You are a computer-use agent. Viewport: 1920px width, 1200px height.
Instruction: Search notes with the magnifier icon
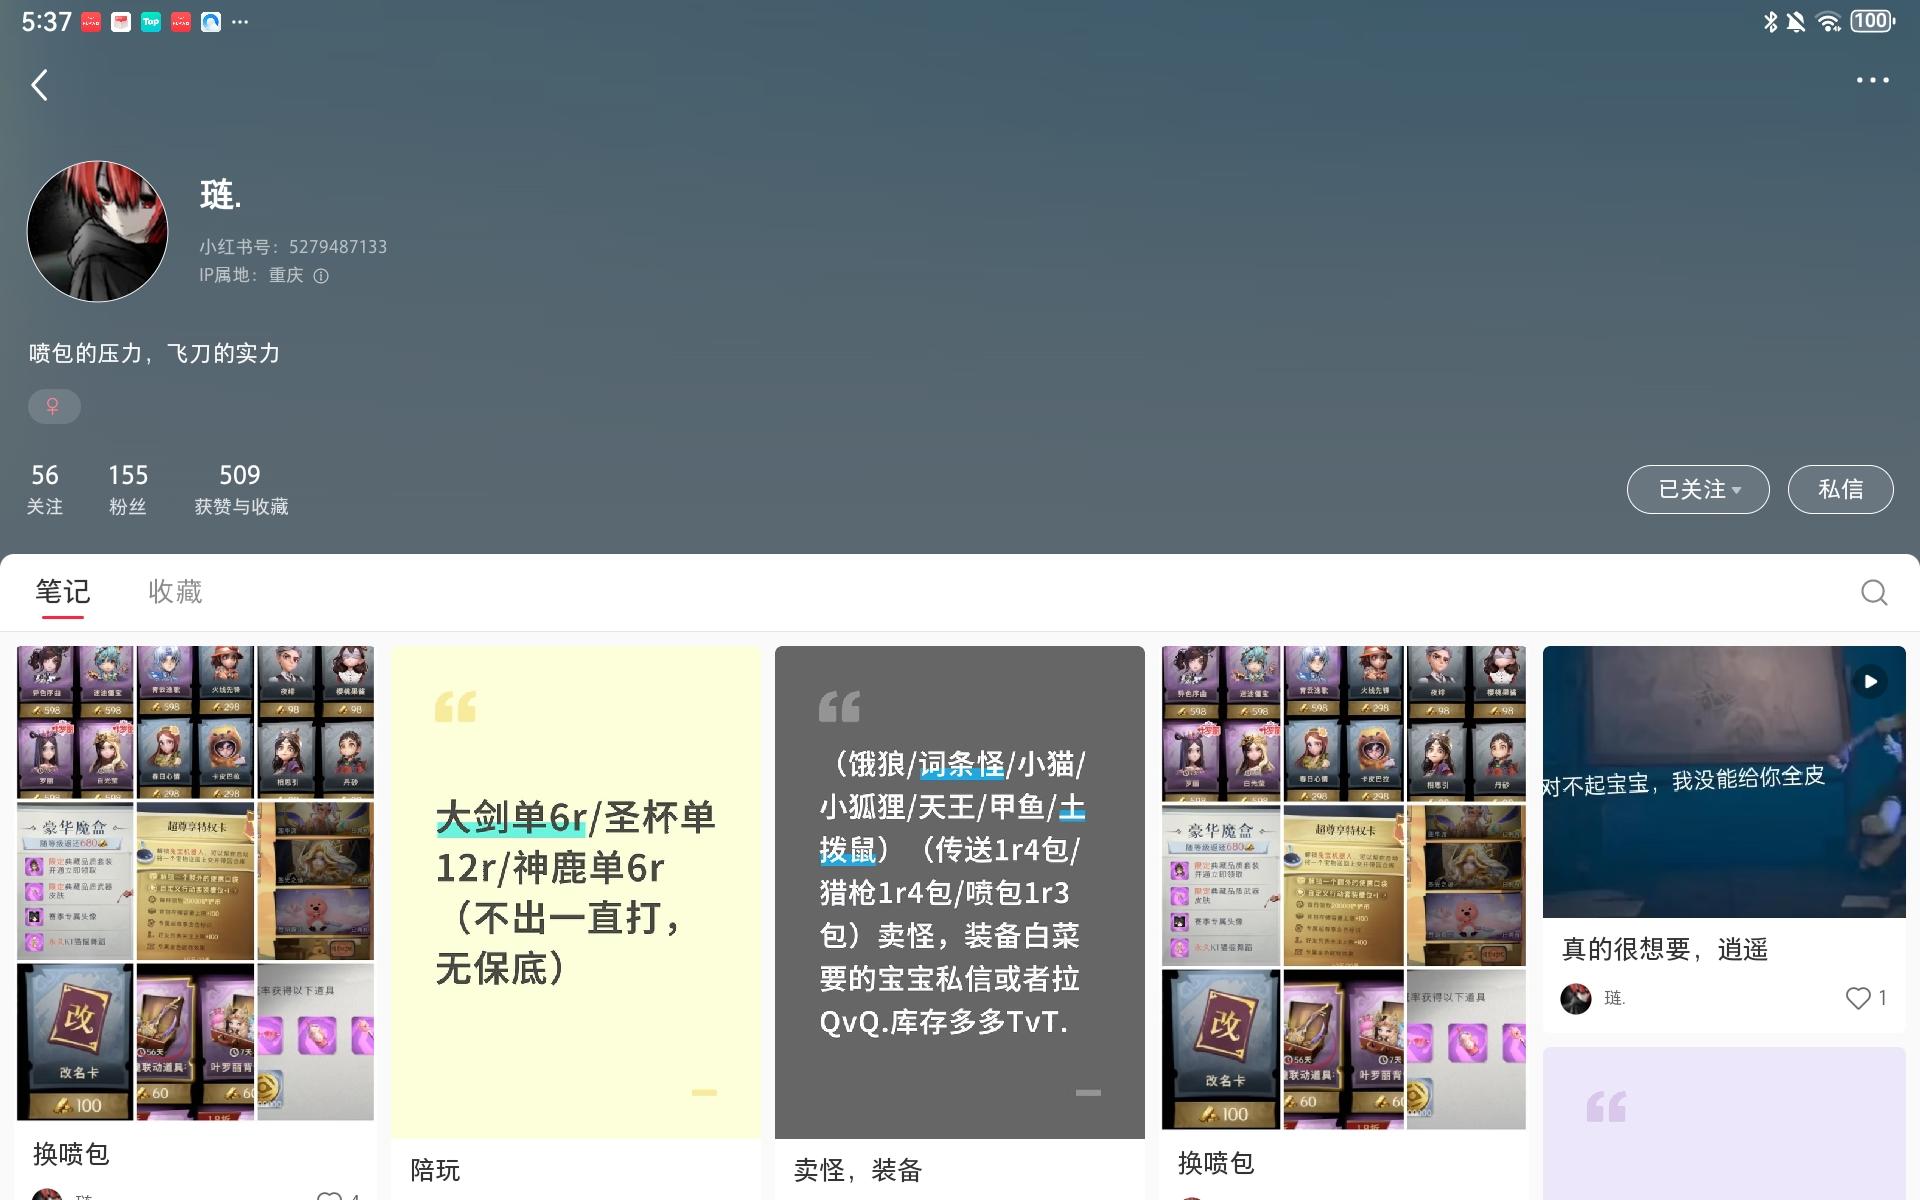coord(1874,593)
